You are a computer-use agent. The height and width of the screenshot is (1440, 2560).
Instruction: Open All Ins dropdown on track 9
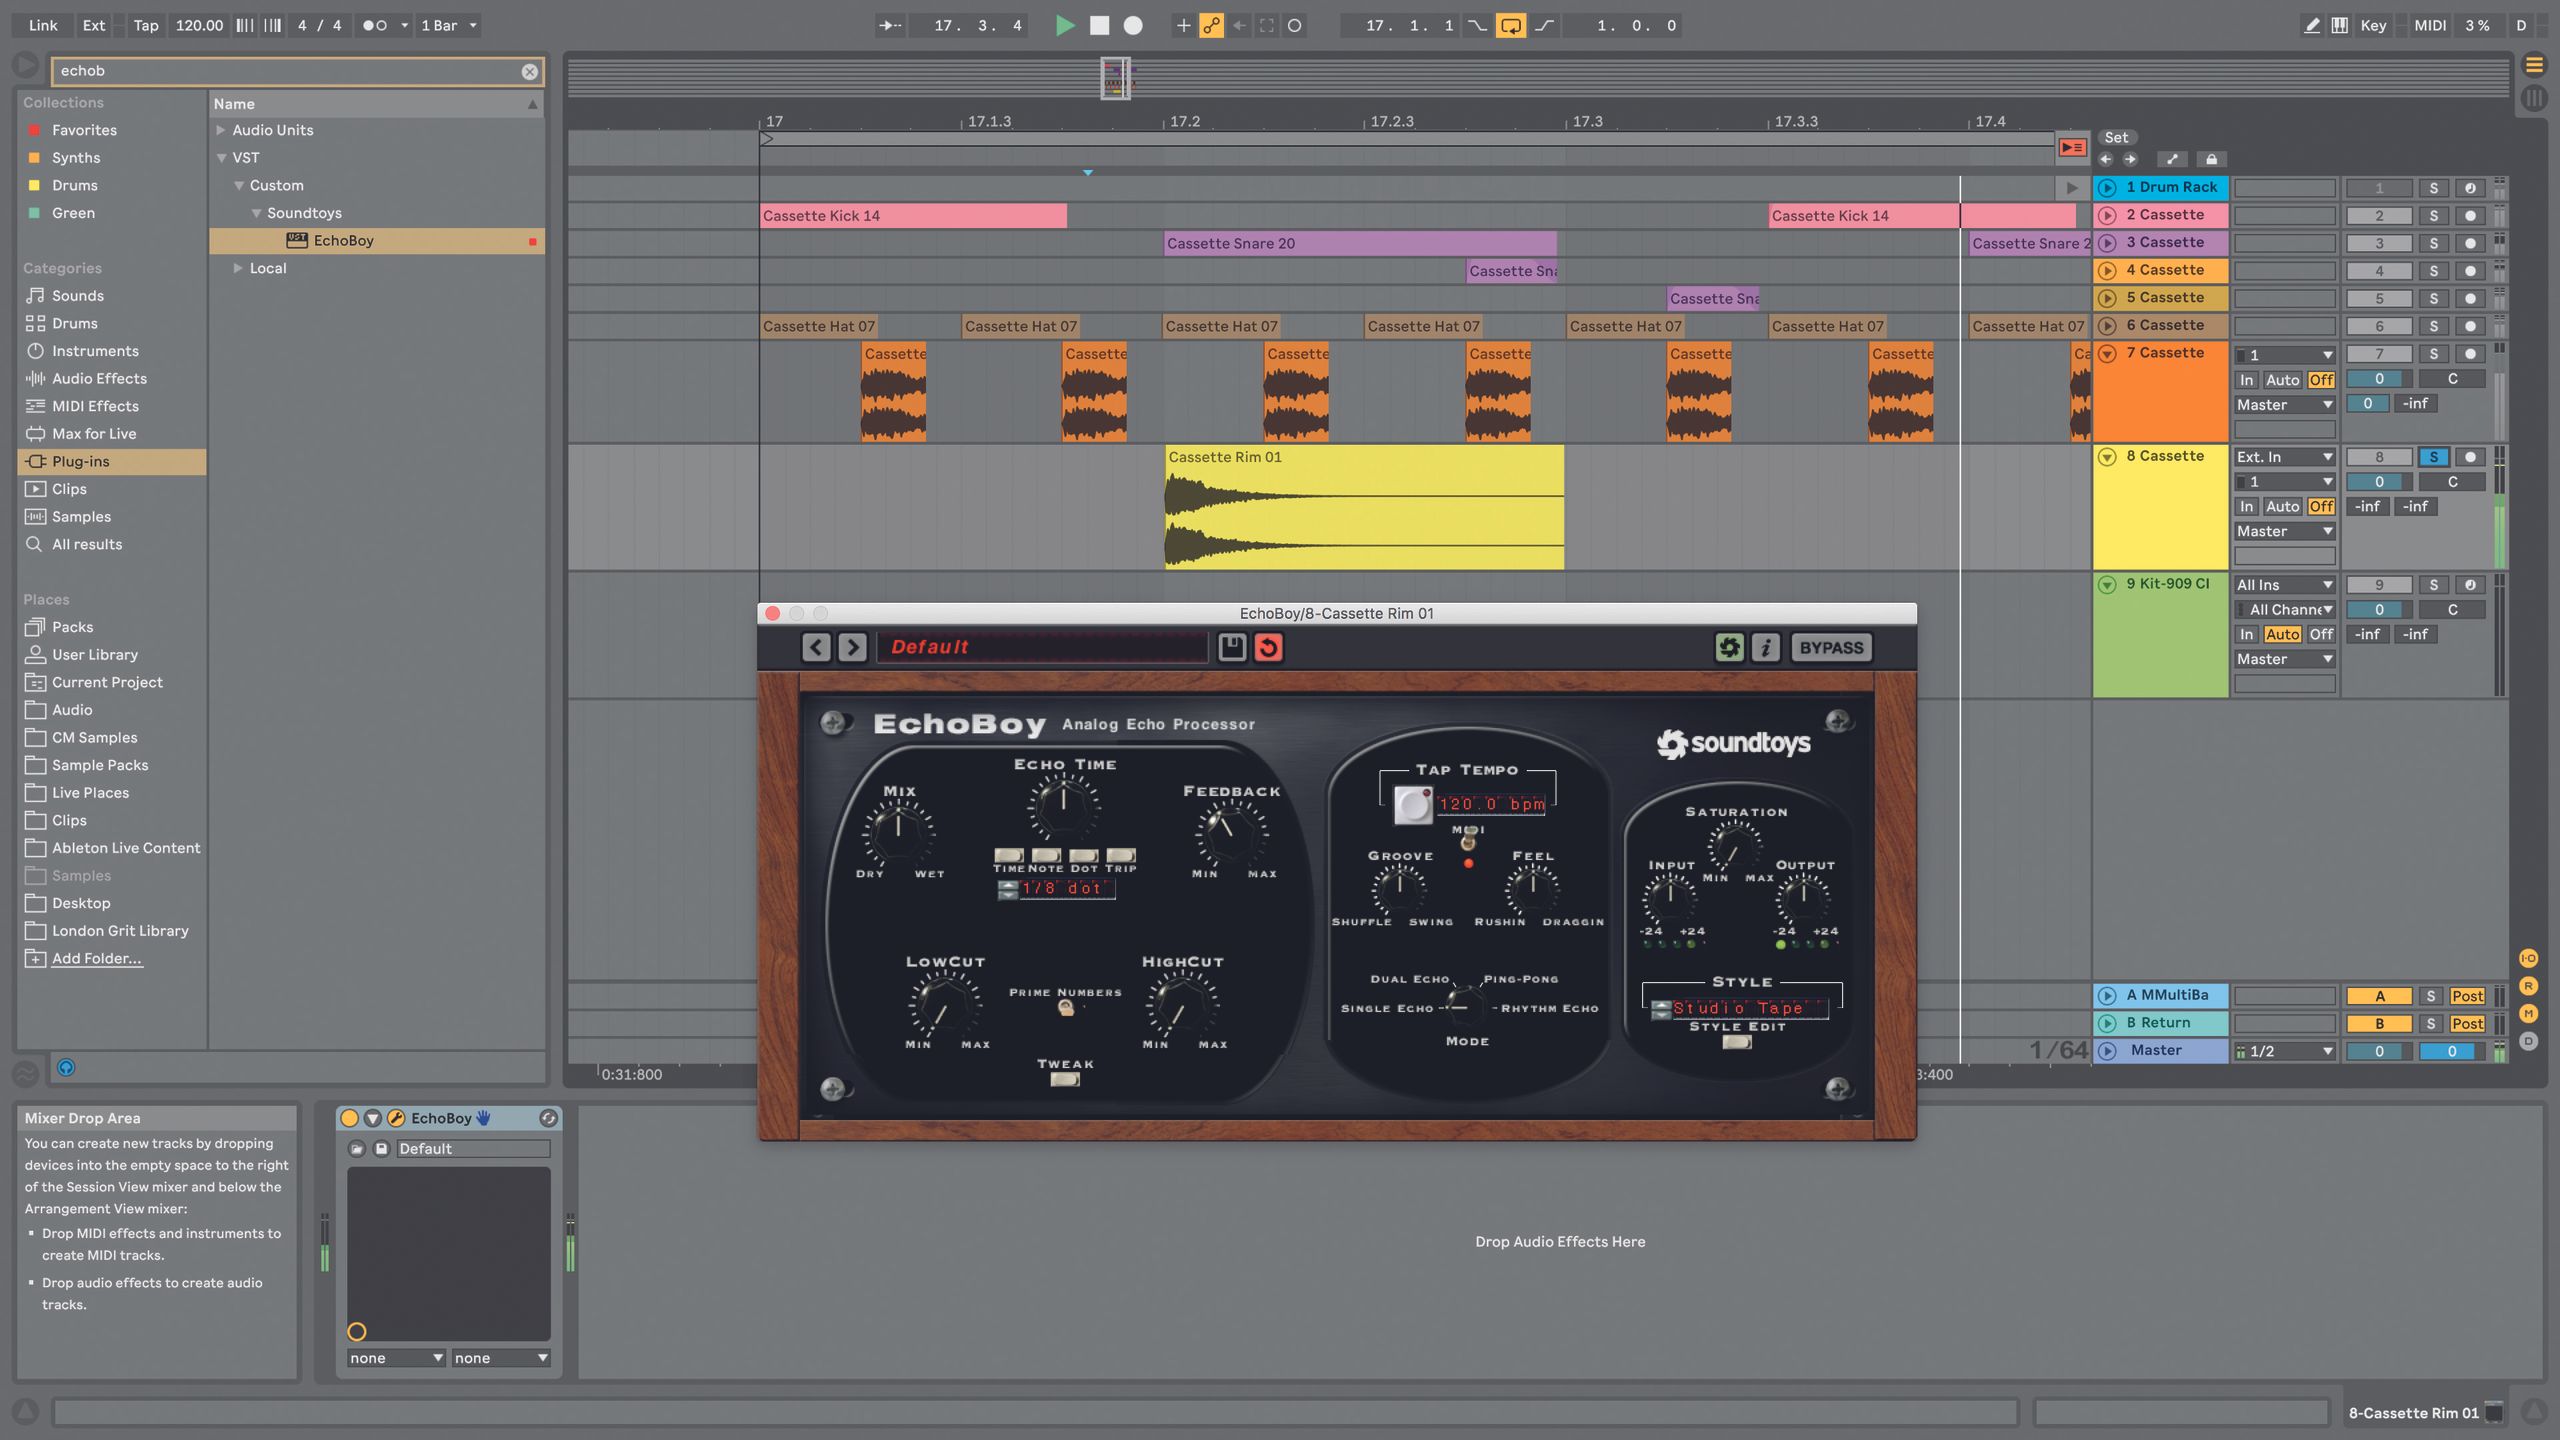pos(2284,585)
